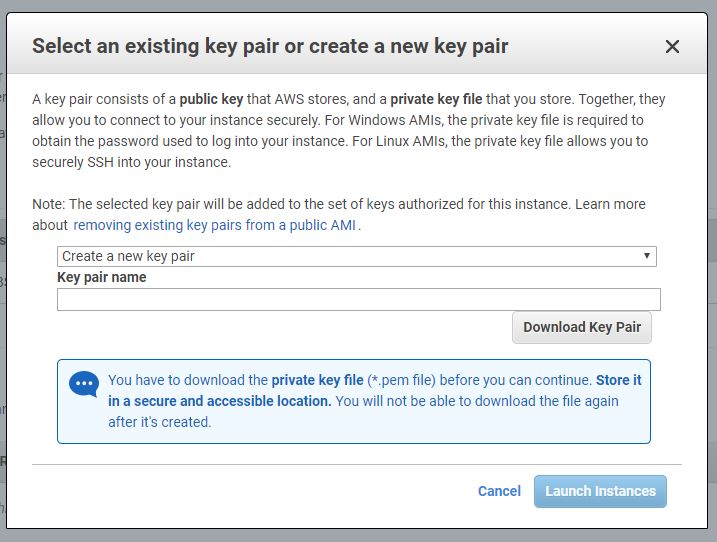Click the "Key pair name" field label
This screenshot has width=717, height=542.
pos(102,277)
